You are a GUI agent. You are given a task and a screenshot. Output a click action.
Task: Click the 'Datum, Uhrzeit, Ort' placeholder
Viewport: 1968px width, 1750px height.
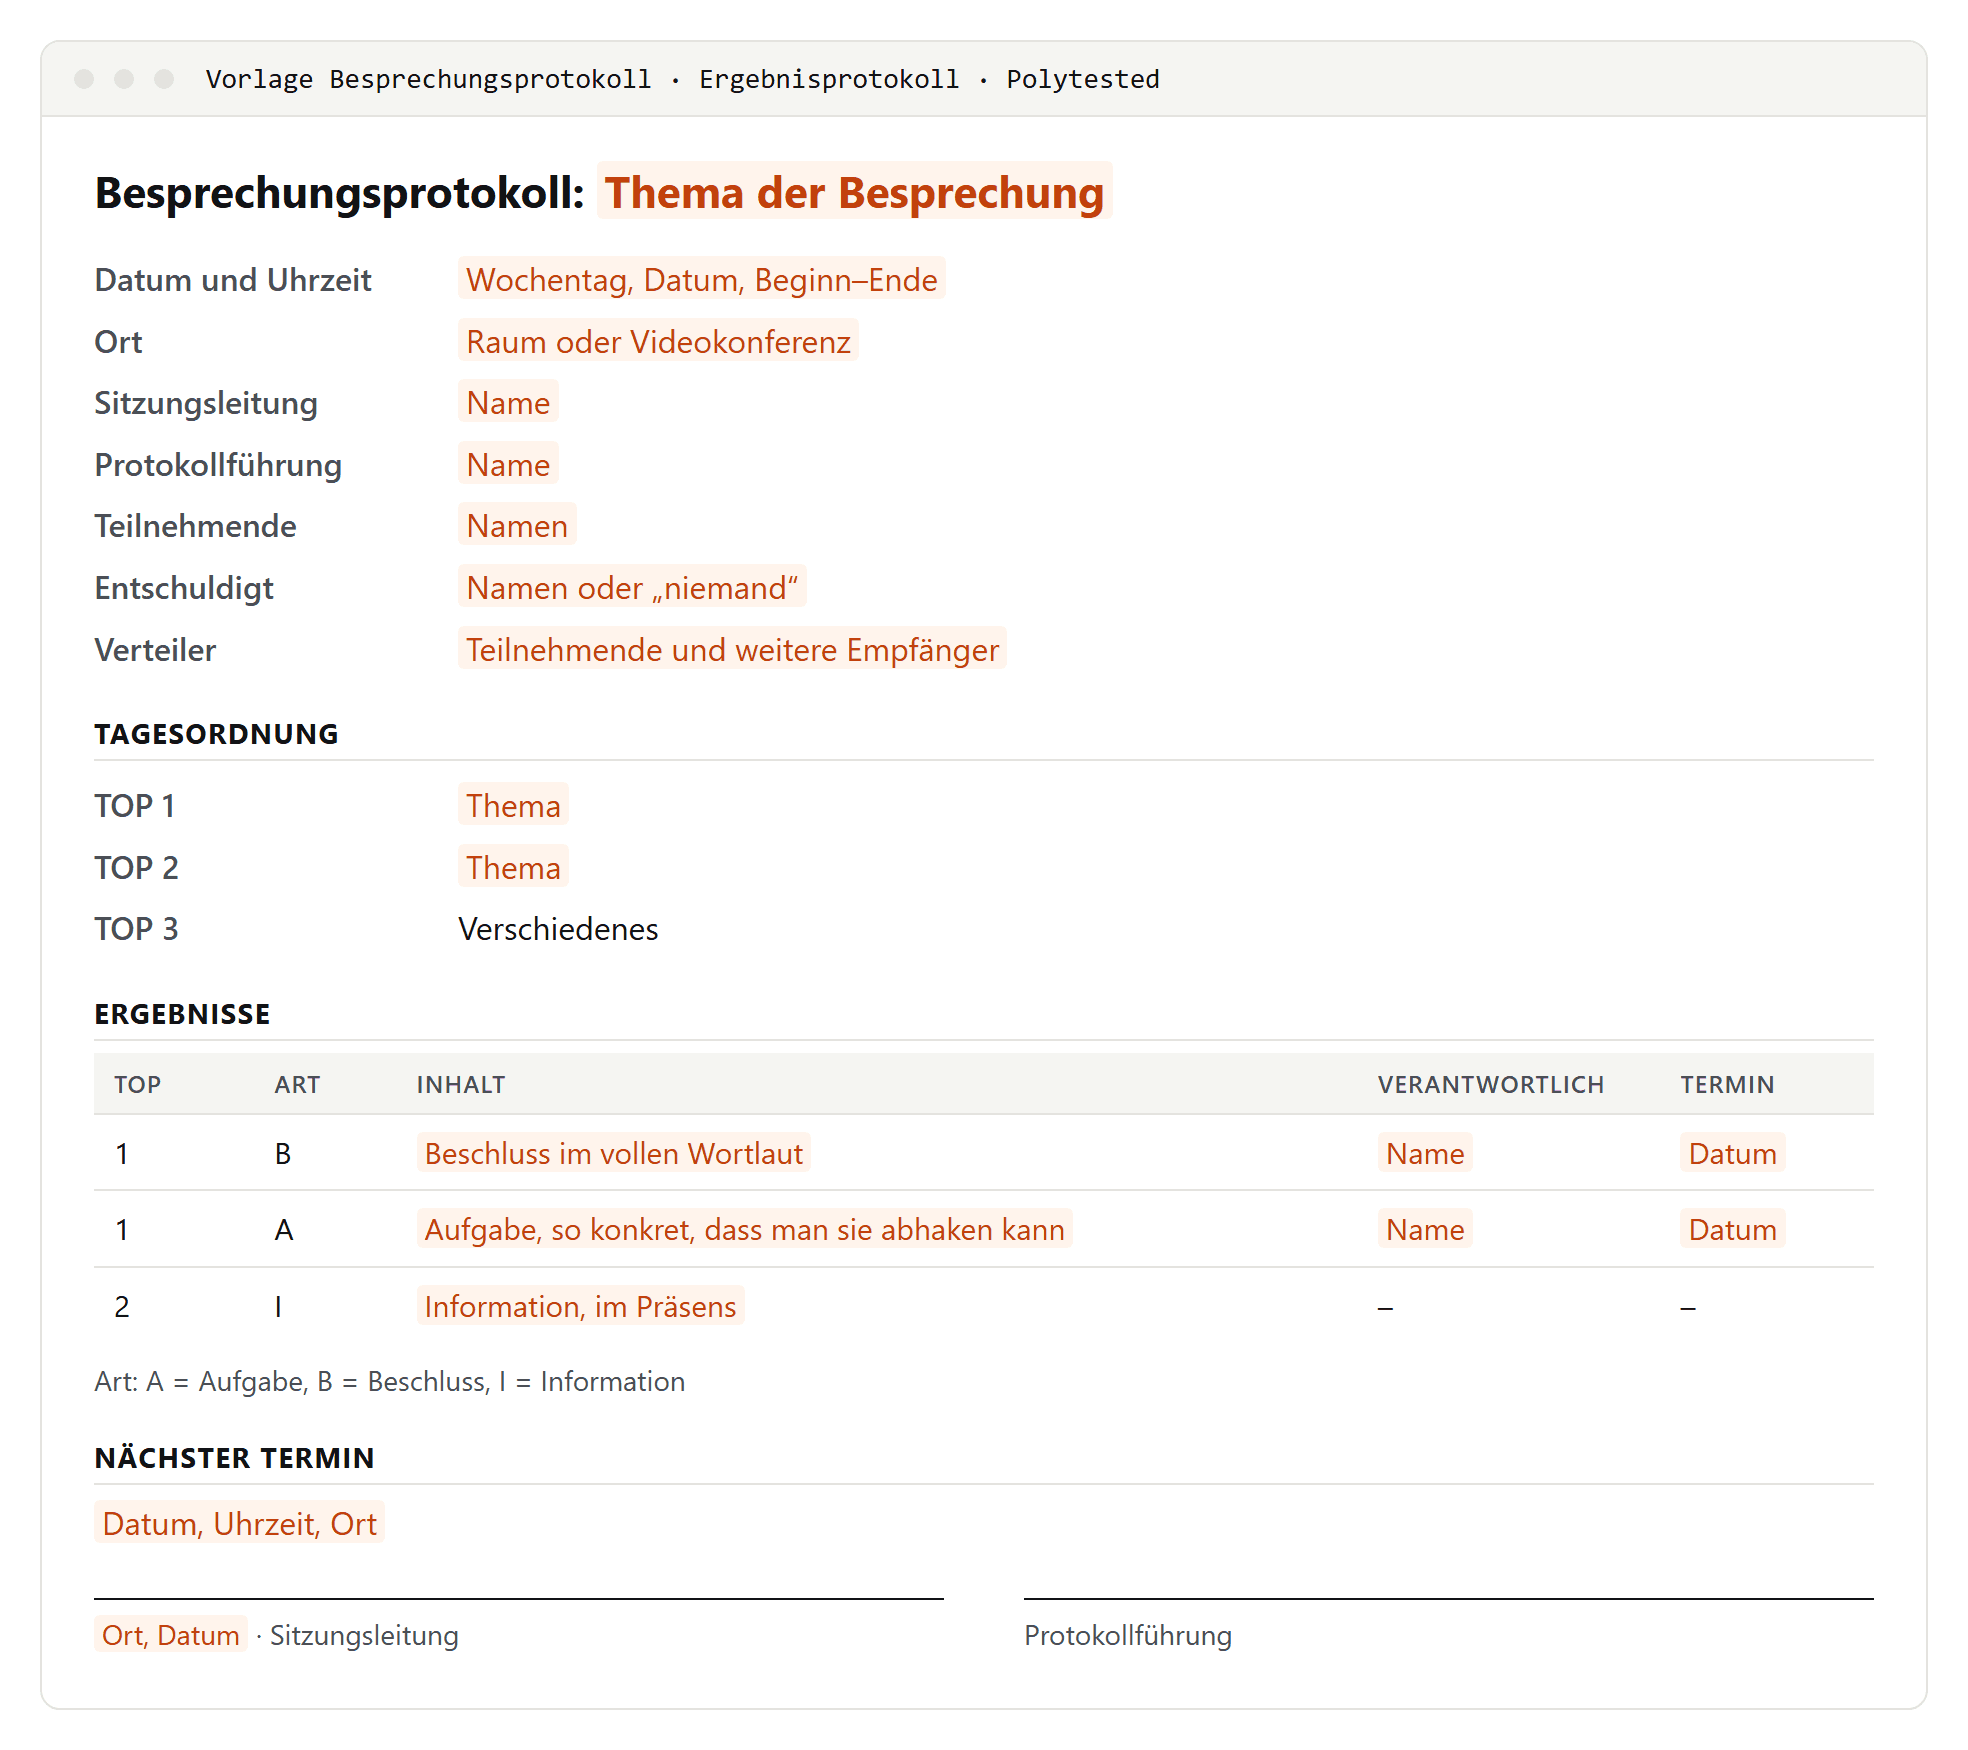coord(239,1523)
